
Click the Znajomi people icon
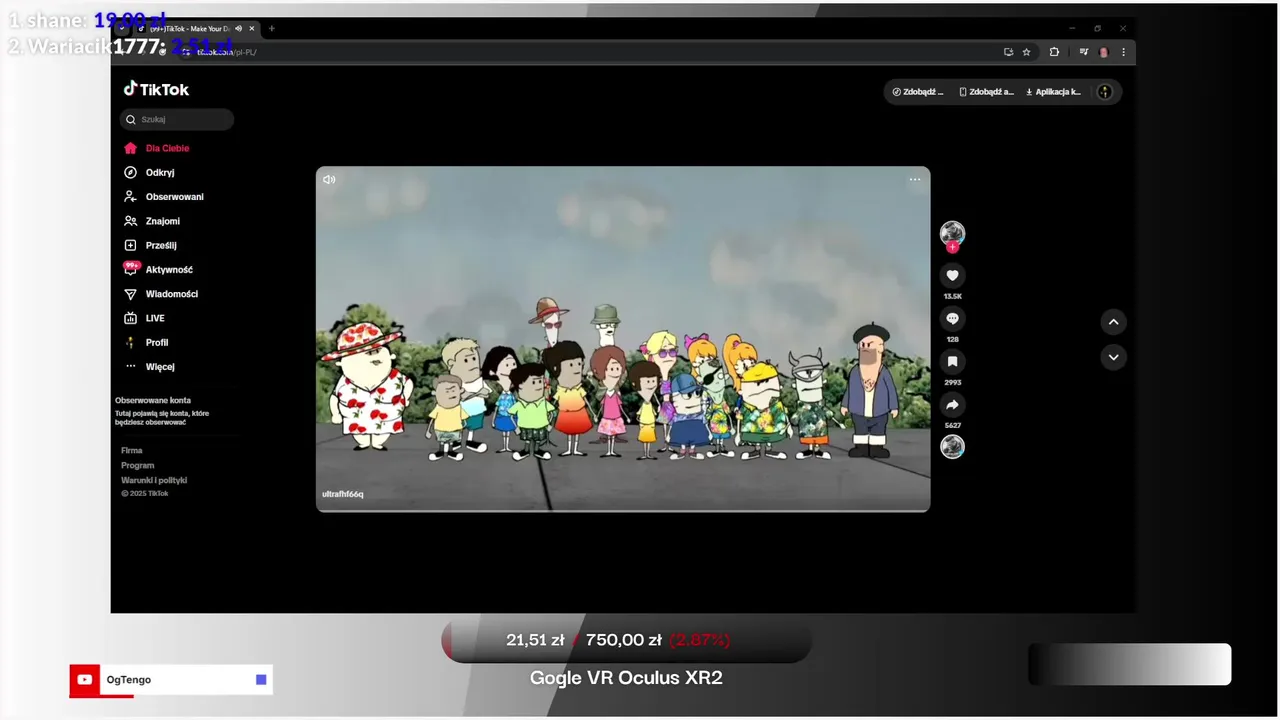(130, 221)
